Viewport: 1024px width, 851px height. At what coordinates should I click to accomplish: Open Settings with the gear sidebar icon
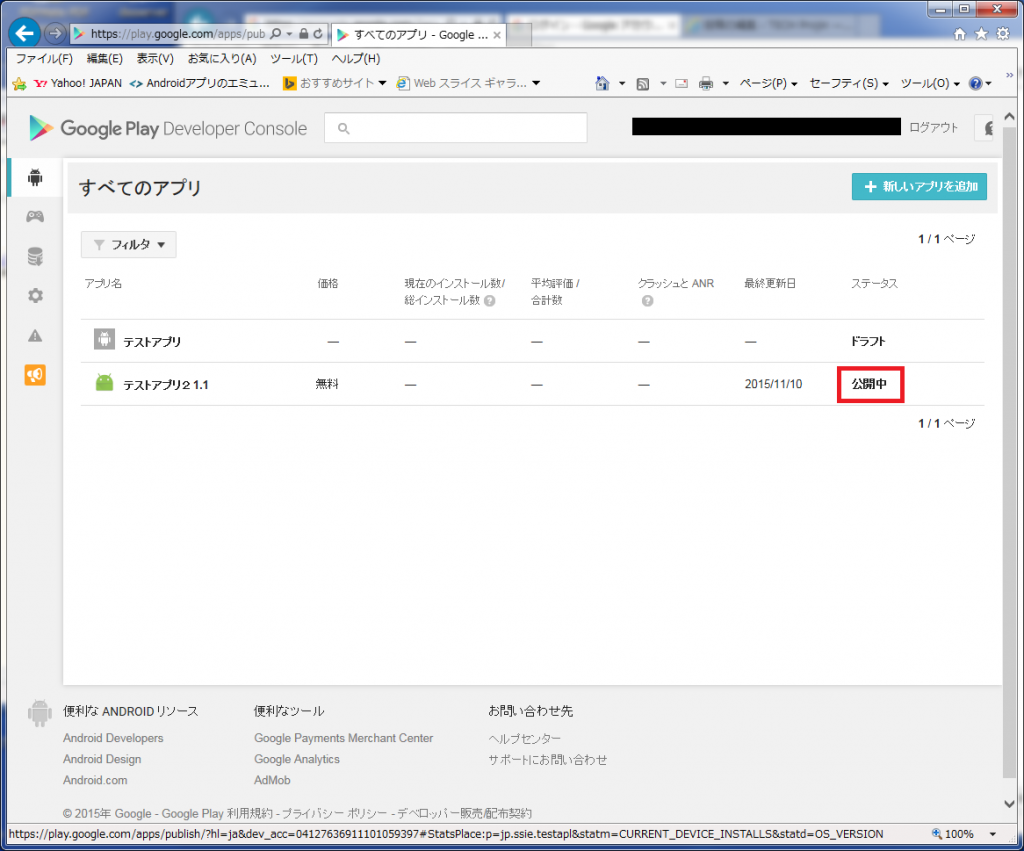coord(33,296)
